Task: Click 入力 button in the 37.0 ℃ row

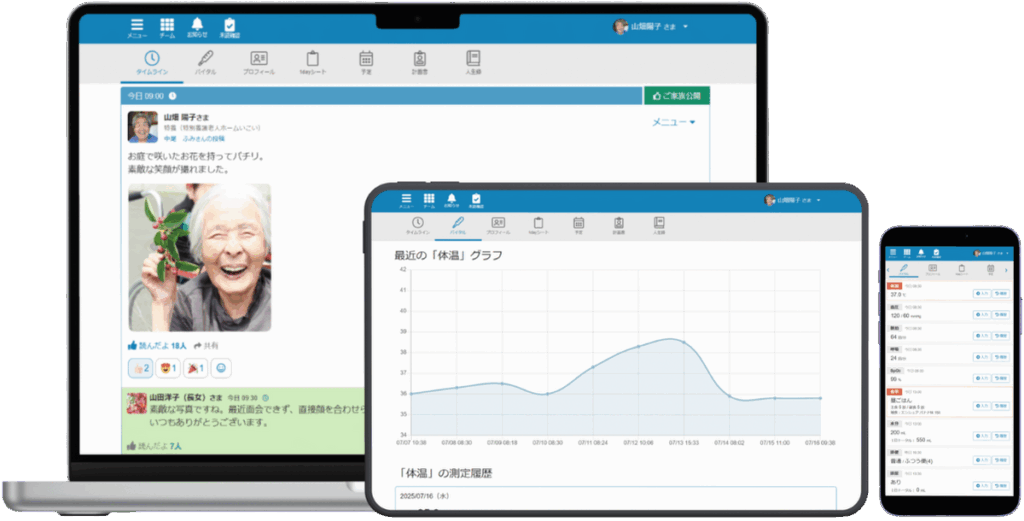Action: coord(982,294)
